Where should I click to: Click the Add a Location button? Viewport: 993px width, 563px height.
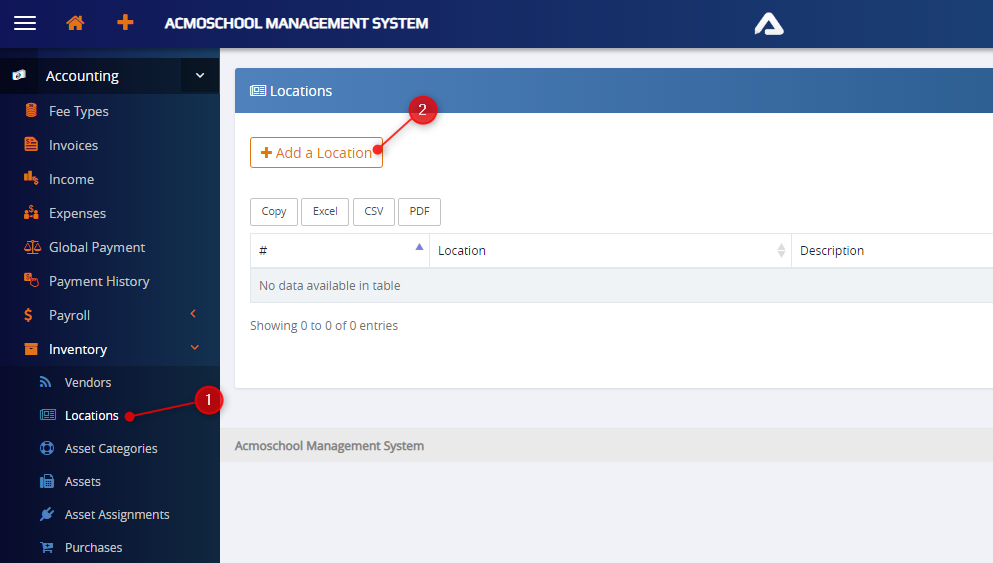tap(316, 153)
